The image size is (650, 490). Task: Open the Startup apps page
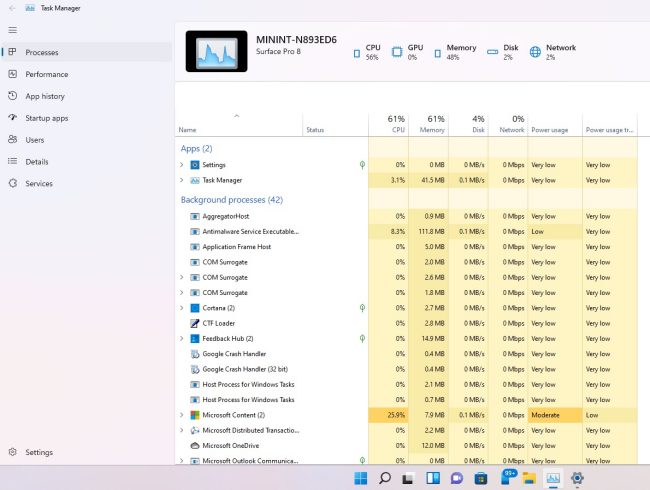pyautogui.click(x=46, y=118)
